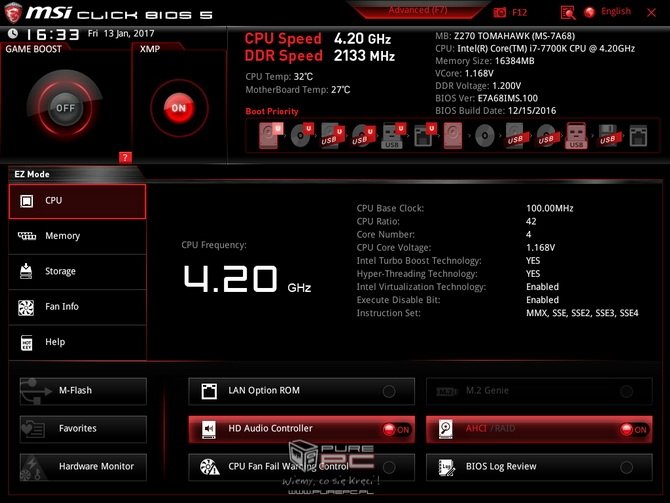Screen dimensions: 670x503
Task: Enable the BIOS Log Review switch
Action: coord(626,467)
